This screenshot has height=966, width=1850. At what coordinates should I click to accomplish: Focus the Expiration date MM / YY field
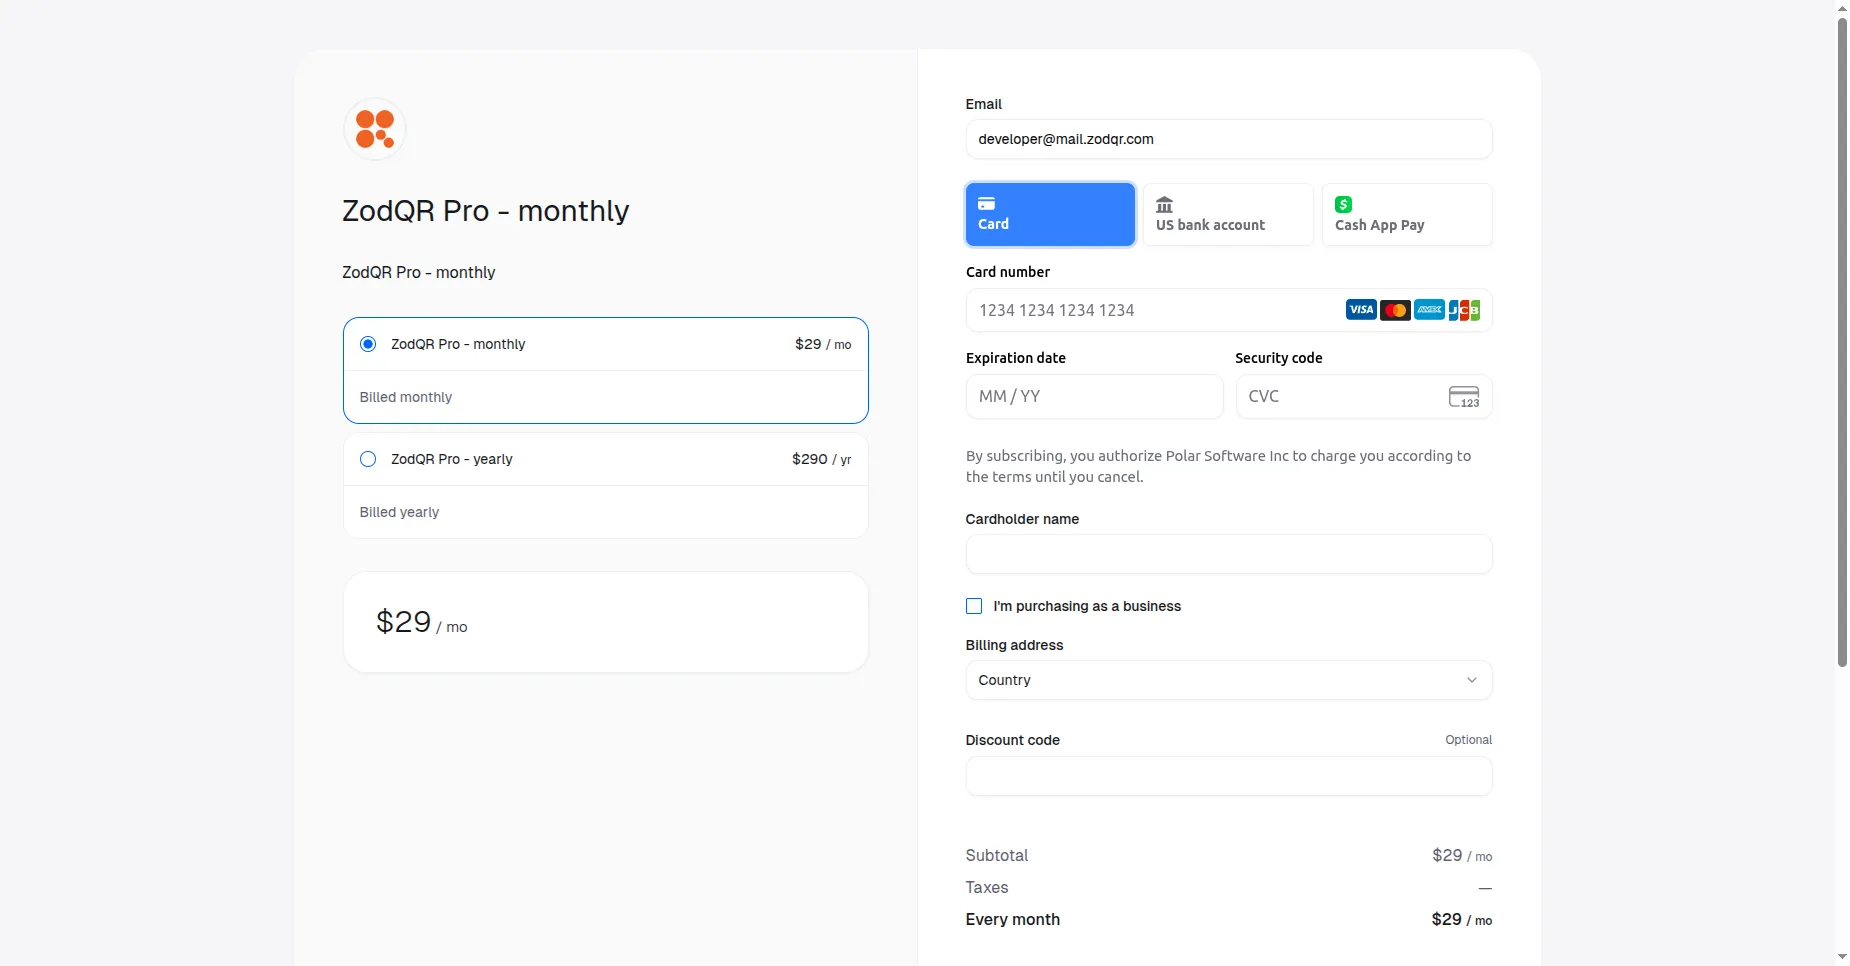1094,397
